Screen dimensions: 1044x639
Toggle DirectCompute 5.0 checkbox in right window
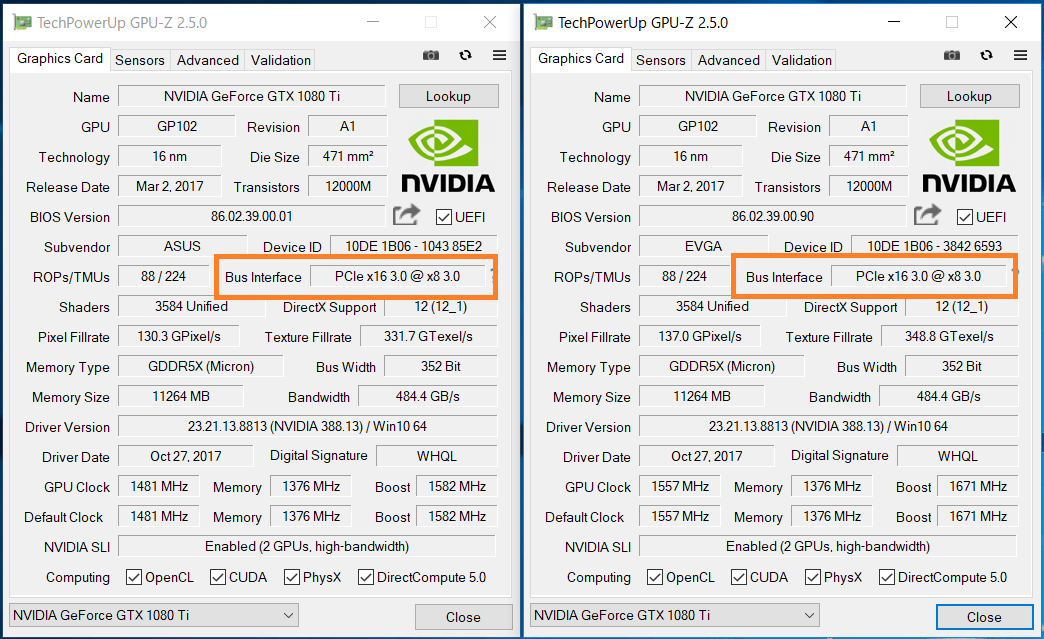point(886,577)
